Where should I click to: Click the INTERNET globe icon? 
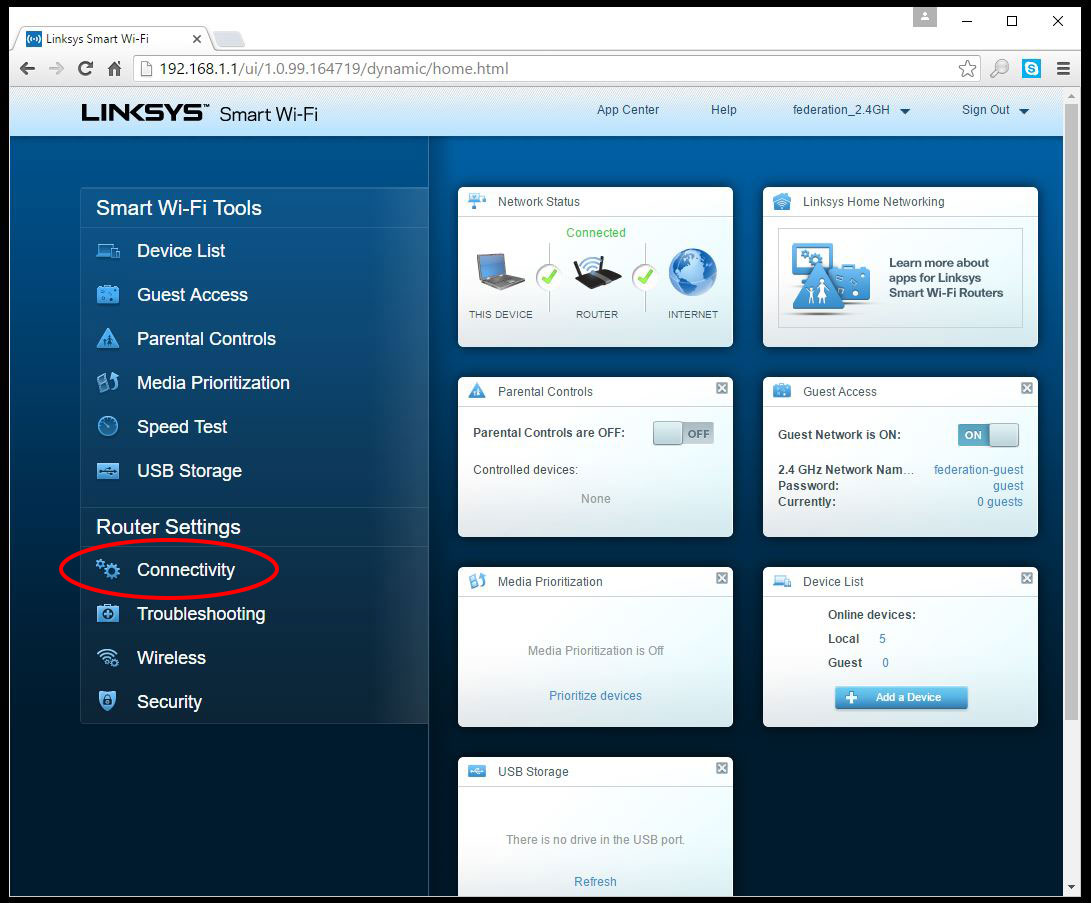692,272
